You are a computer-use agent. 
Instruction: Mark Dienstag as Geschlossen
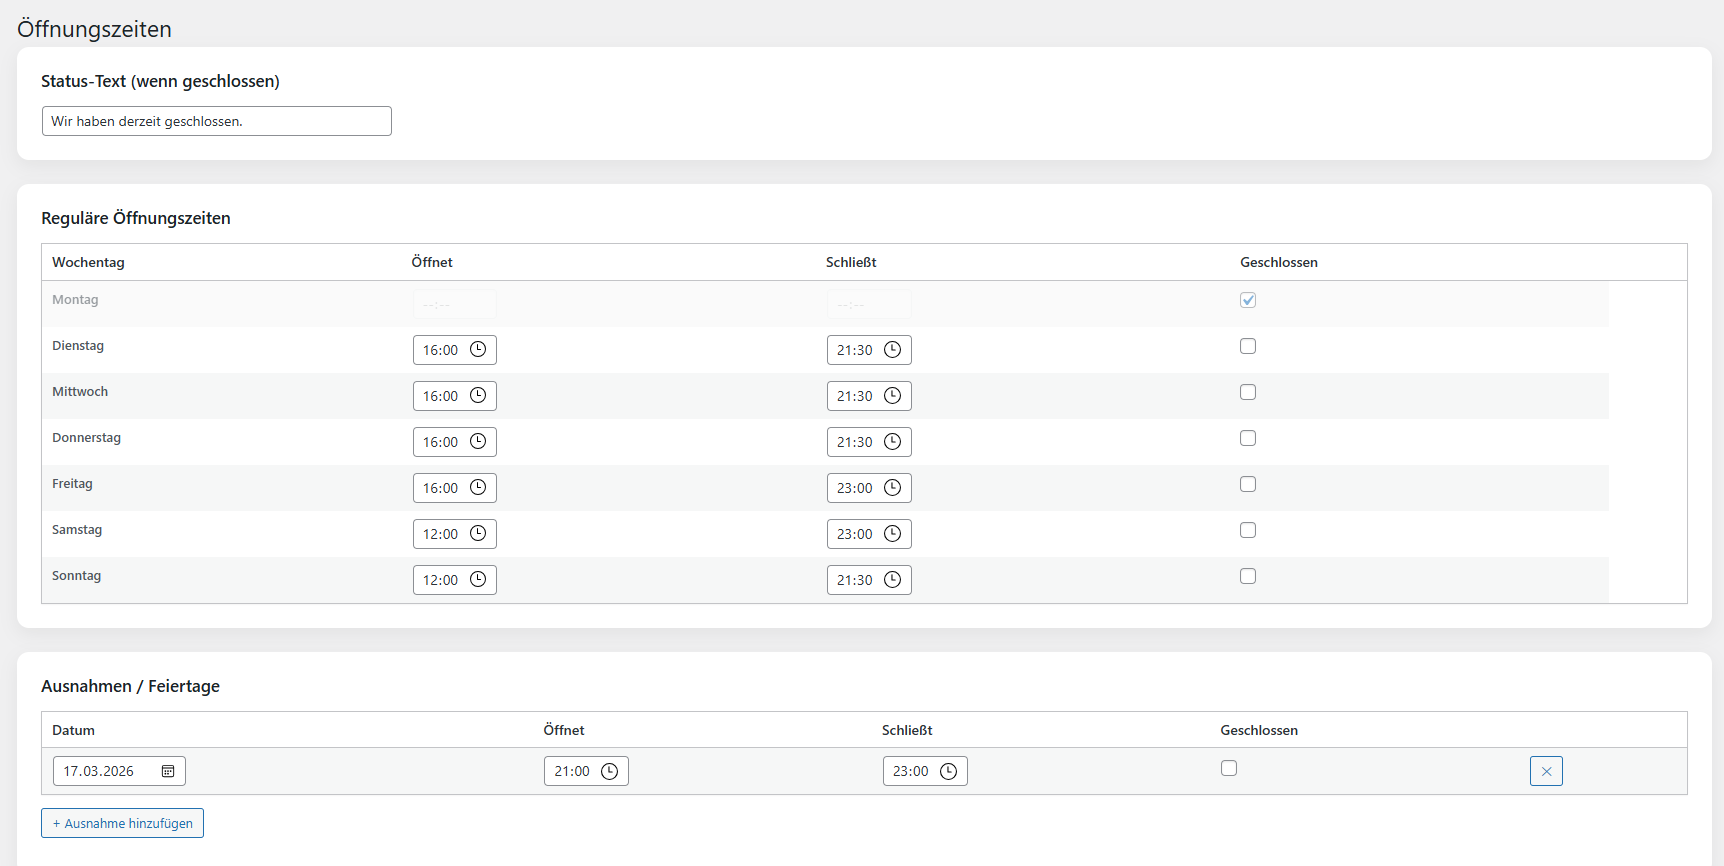(x=1248, y=346)
